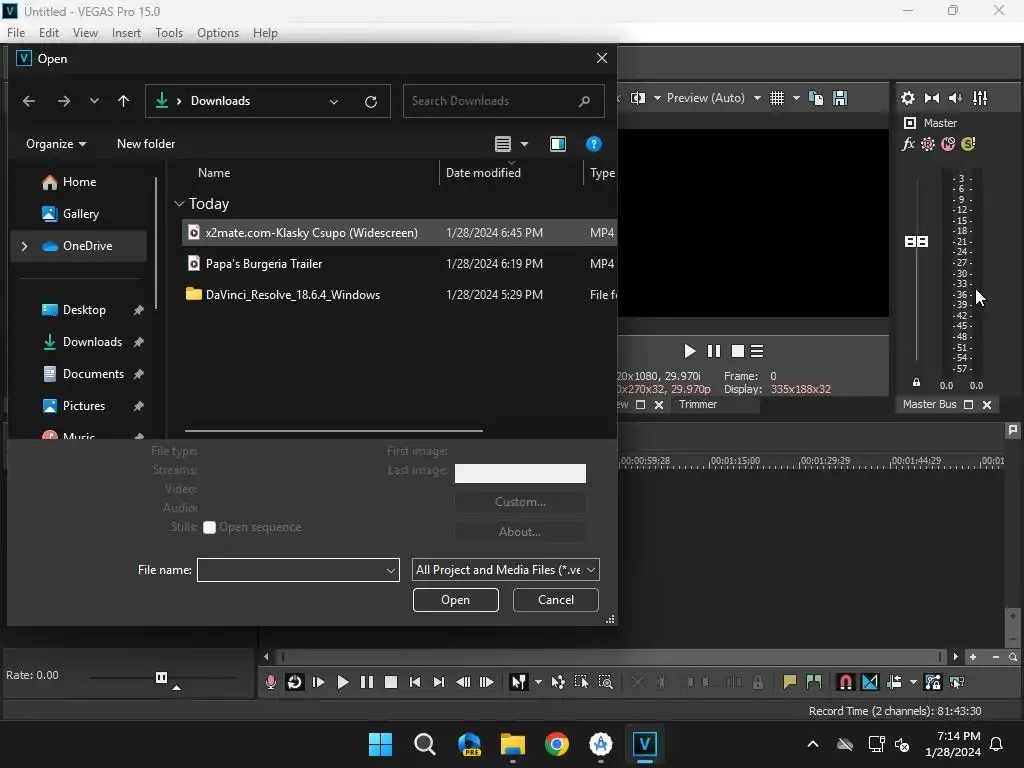
Task: Toggle the Dim Output speaker icon
Action: tap(955, 98)
